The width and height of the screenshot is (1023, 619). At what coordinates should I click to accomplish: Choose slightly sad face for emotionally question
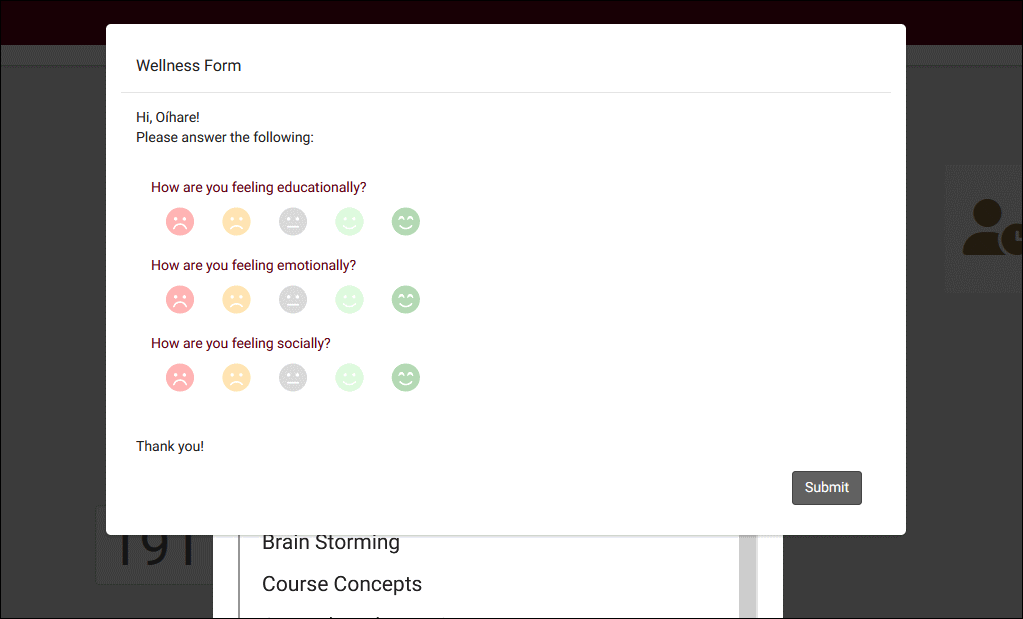(x=236, y=300)
